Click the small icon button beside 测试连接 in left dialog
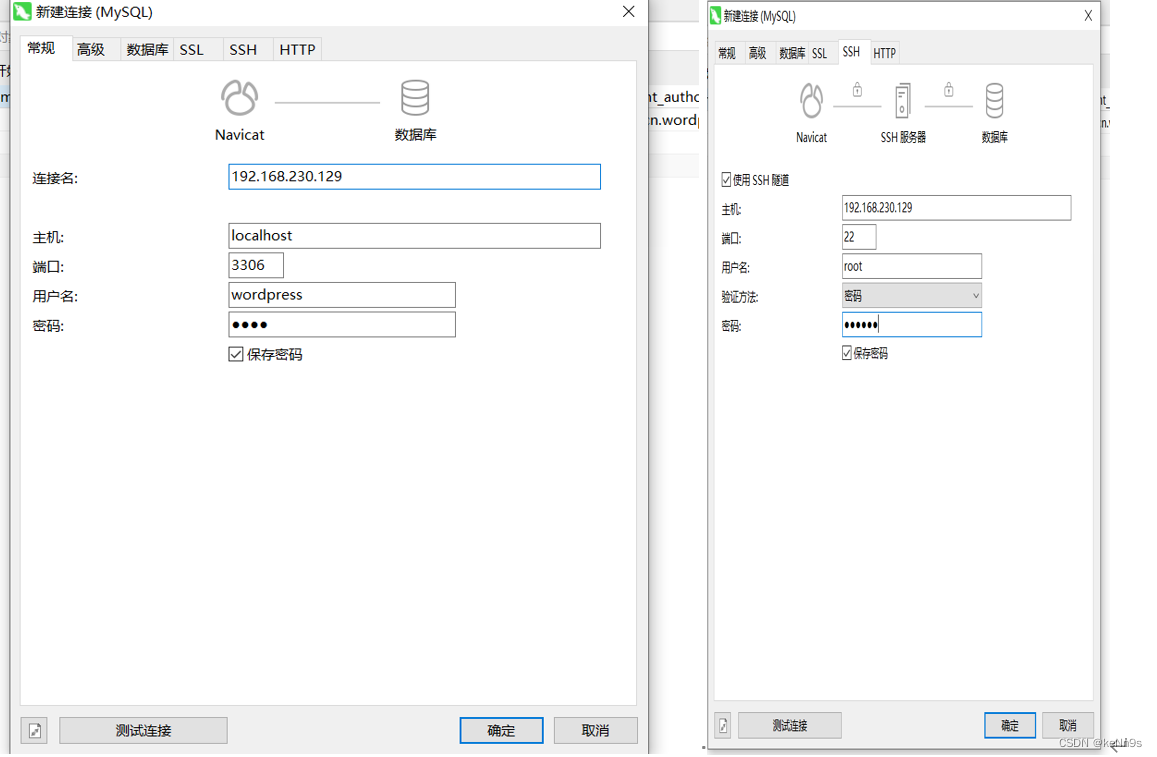The height and width of the screenshot is (757, 1157). click(35, 730)
